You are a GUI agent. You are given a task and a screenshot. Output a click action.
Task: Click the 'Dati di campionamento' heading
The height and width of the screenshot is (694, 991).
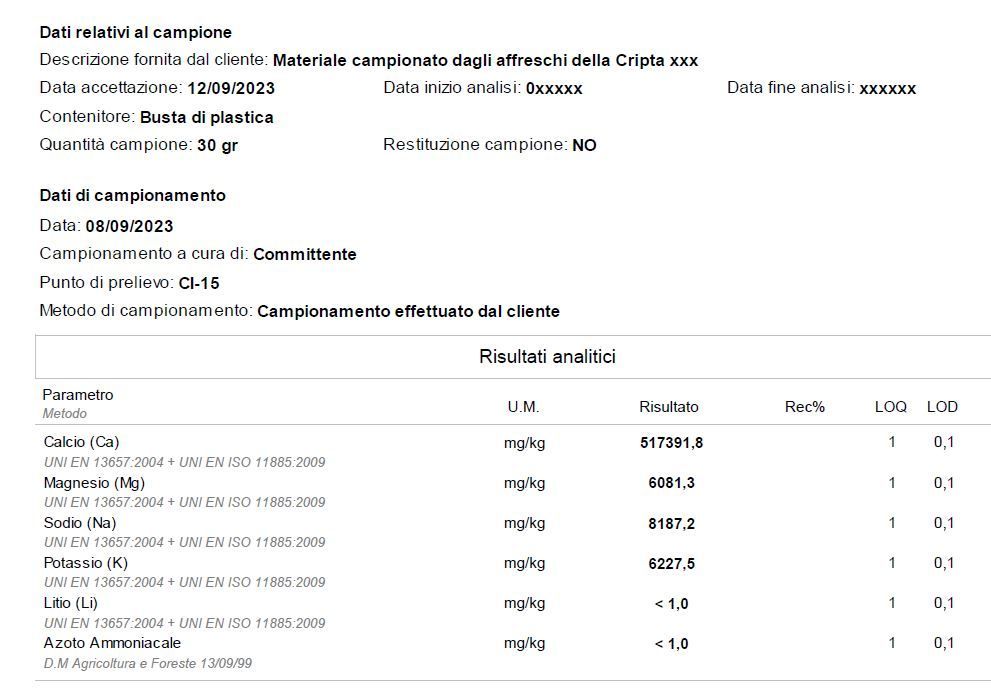coord(132,196)
